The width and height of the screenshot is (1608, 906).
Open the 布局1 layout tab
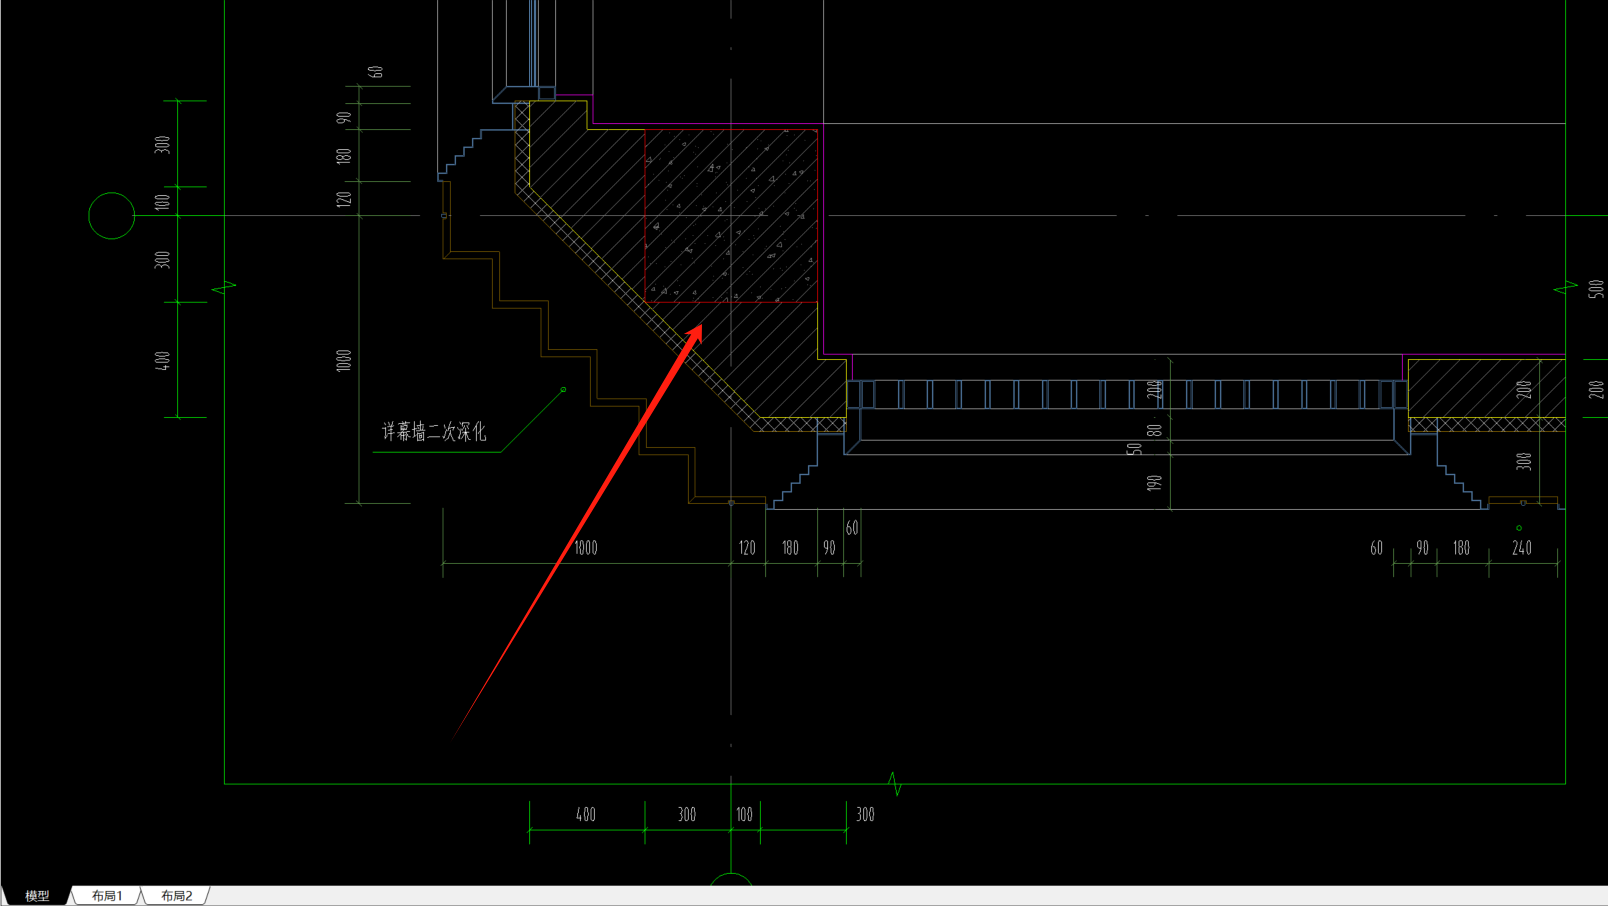pos(107,896)
